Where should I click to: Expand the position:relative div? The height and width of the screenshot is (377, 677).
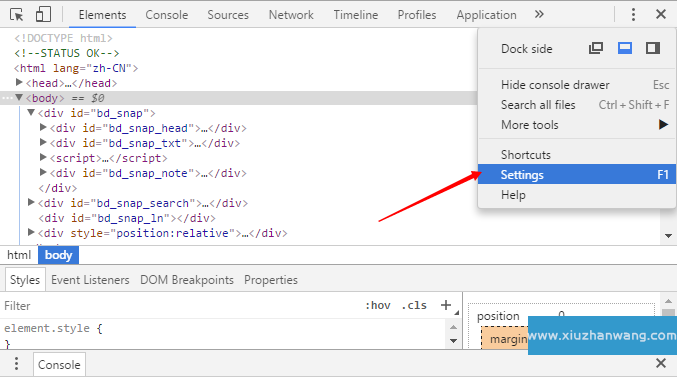pyautogui.click(x=31, y=232)
